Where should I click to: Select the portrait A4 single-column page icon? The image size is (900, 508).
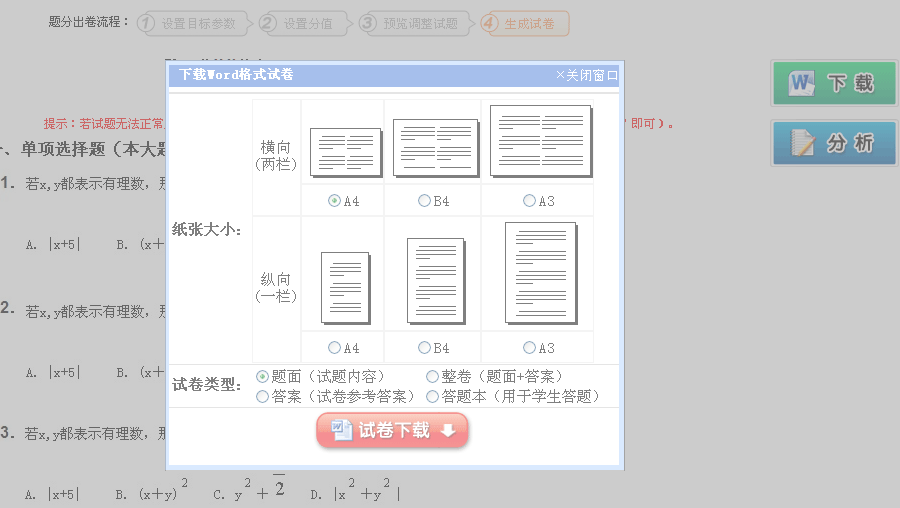coord(345,287)
